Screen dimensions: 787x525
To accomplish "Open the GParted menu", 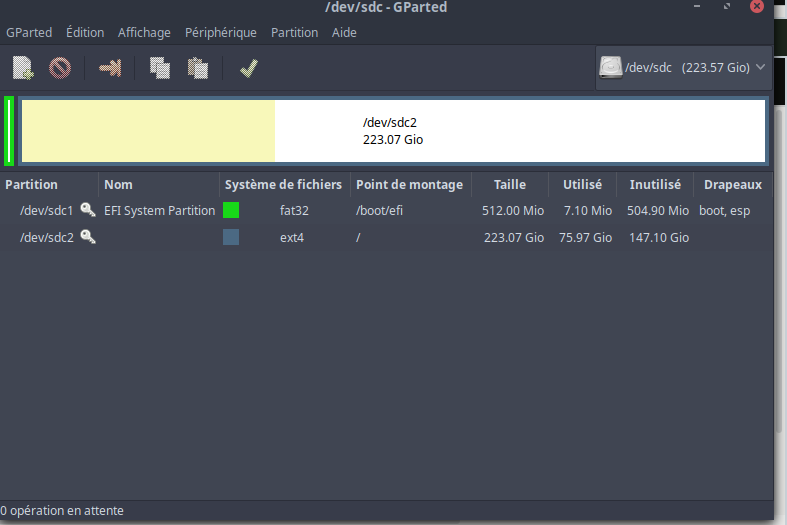I will point(29,32).
